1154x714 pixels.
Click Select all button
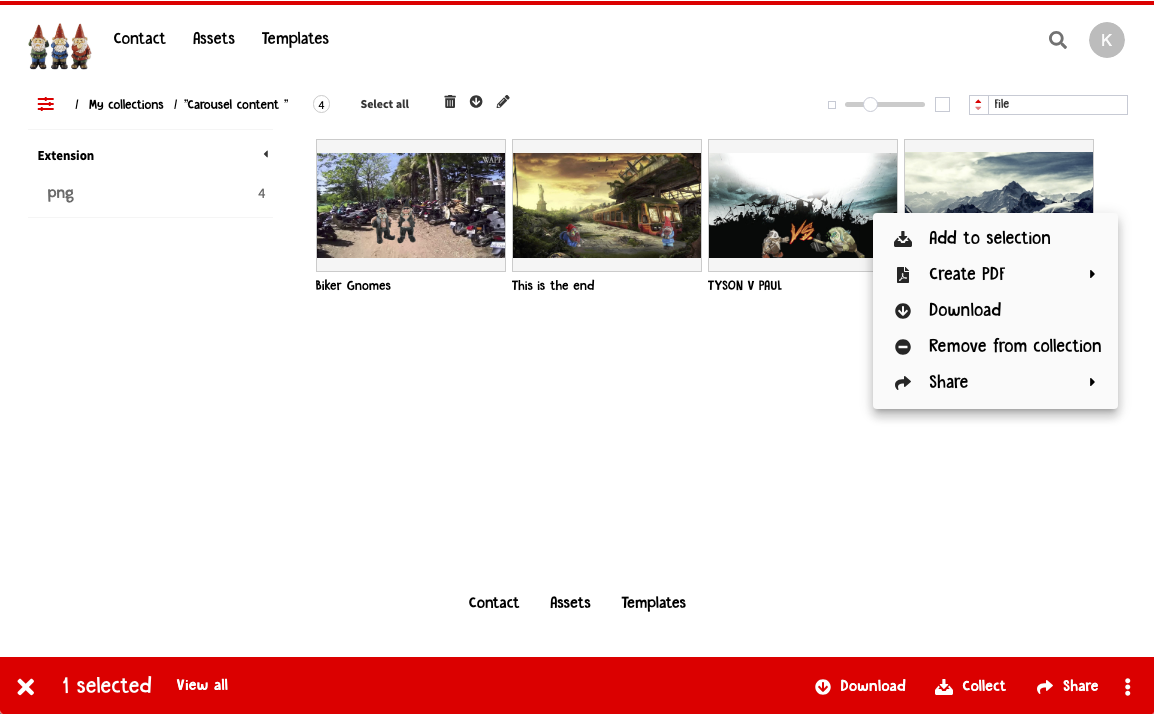coord(384,105)
